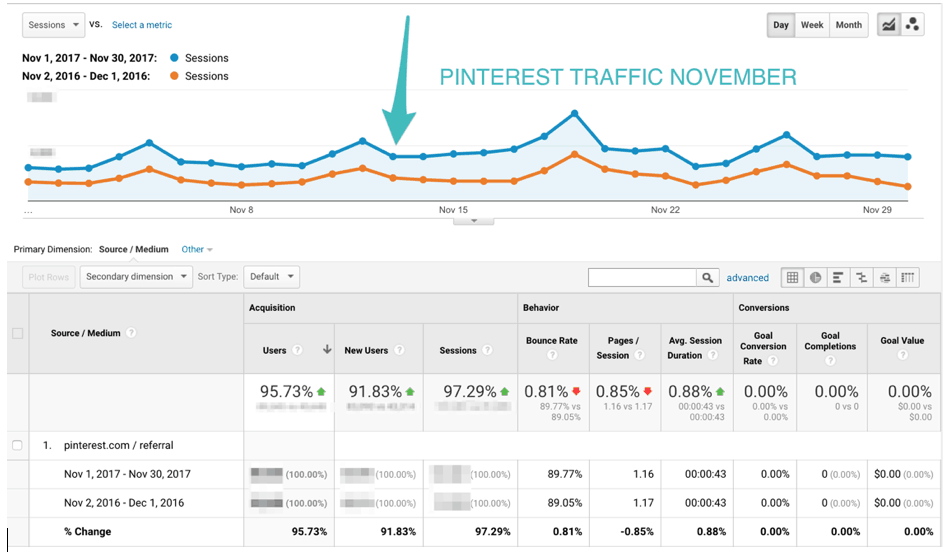Tick the pinterest.com / referral row checkbox
Screen dimensions: 948x553
pyautogui.click(x=18, y=445)
